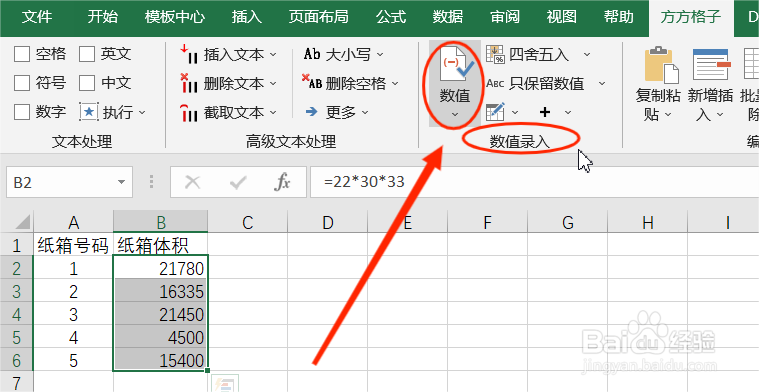This screenshot has height=392, width=759.
Task: Click the 新增插入 icon
Action: 711,64
